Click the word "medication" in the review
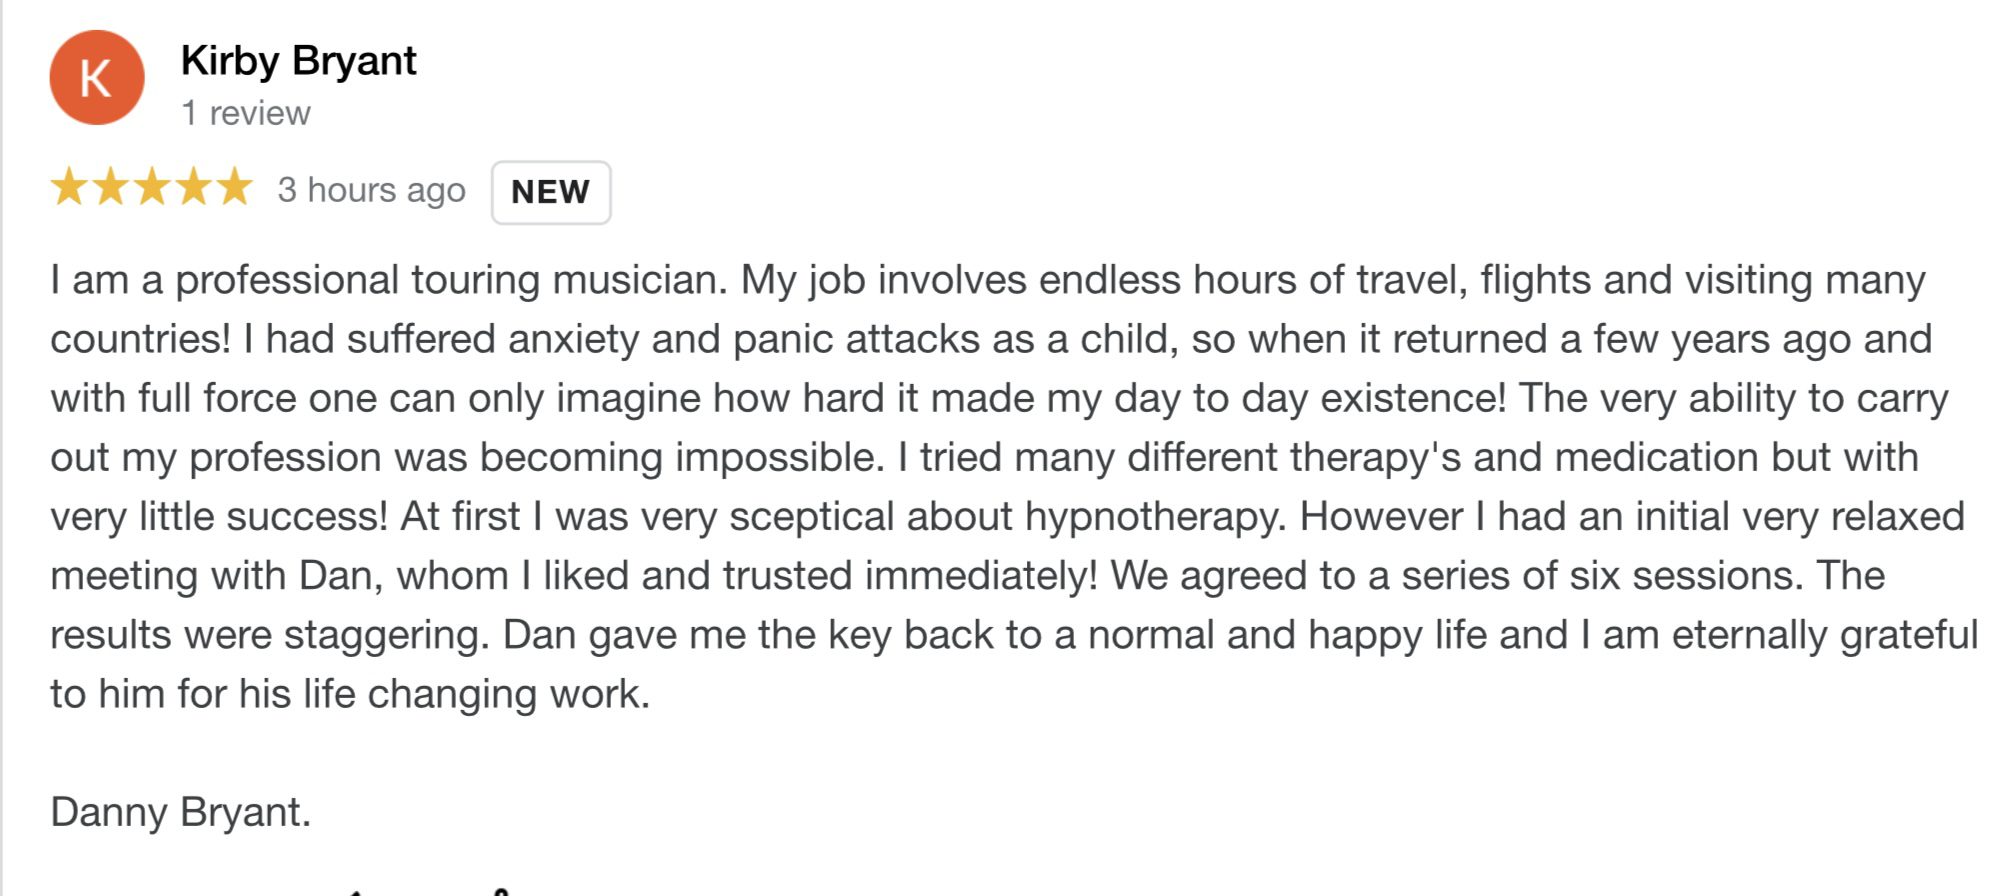This screenshot has height=896, width=1998. (x=1656, y=458)
